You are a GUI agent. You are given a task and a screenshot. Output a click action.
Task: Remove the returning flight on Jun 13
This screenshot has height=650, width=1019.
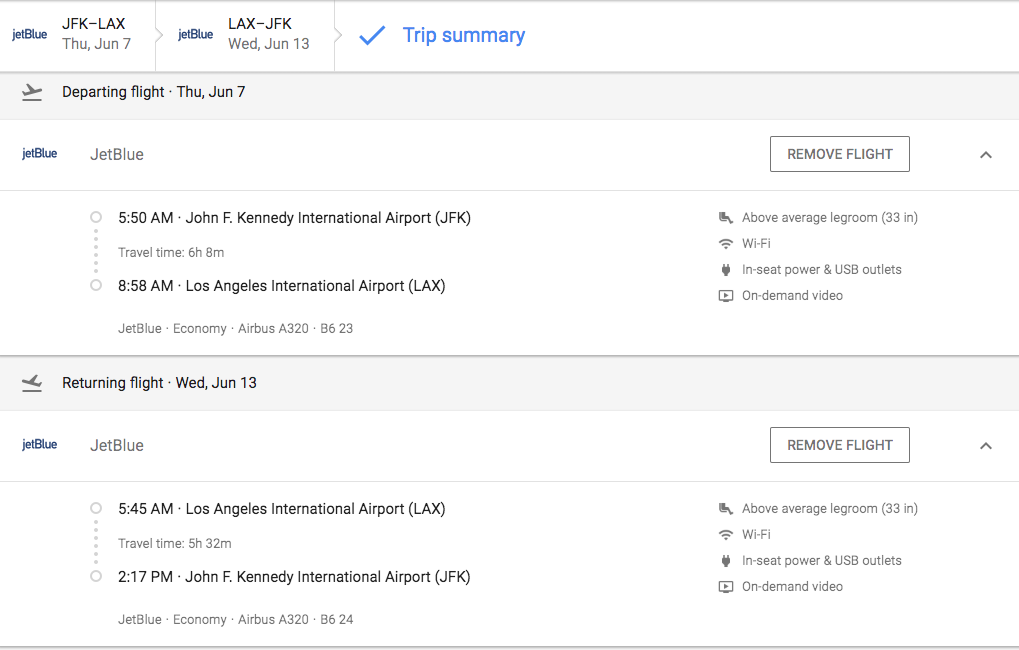(839, 446)
